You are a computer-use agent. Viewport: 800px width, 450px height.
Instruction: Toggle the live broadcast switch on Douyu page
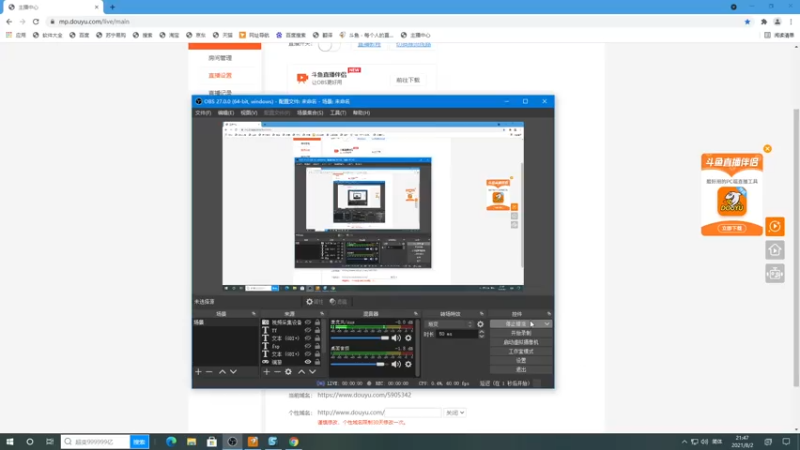(x=329, y=45)
